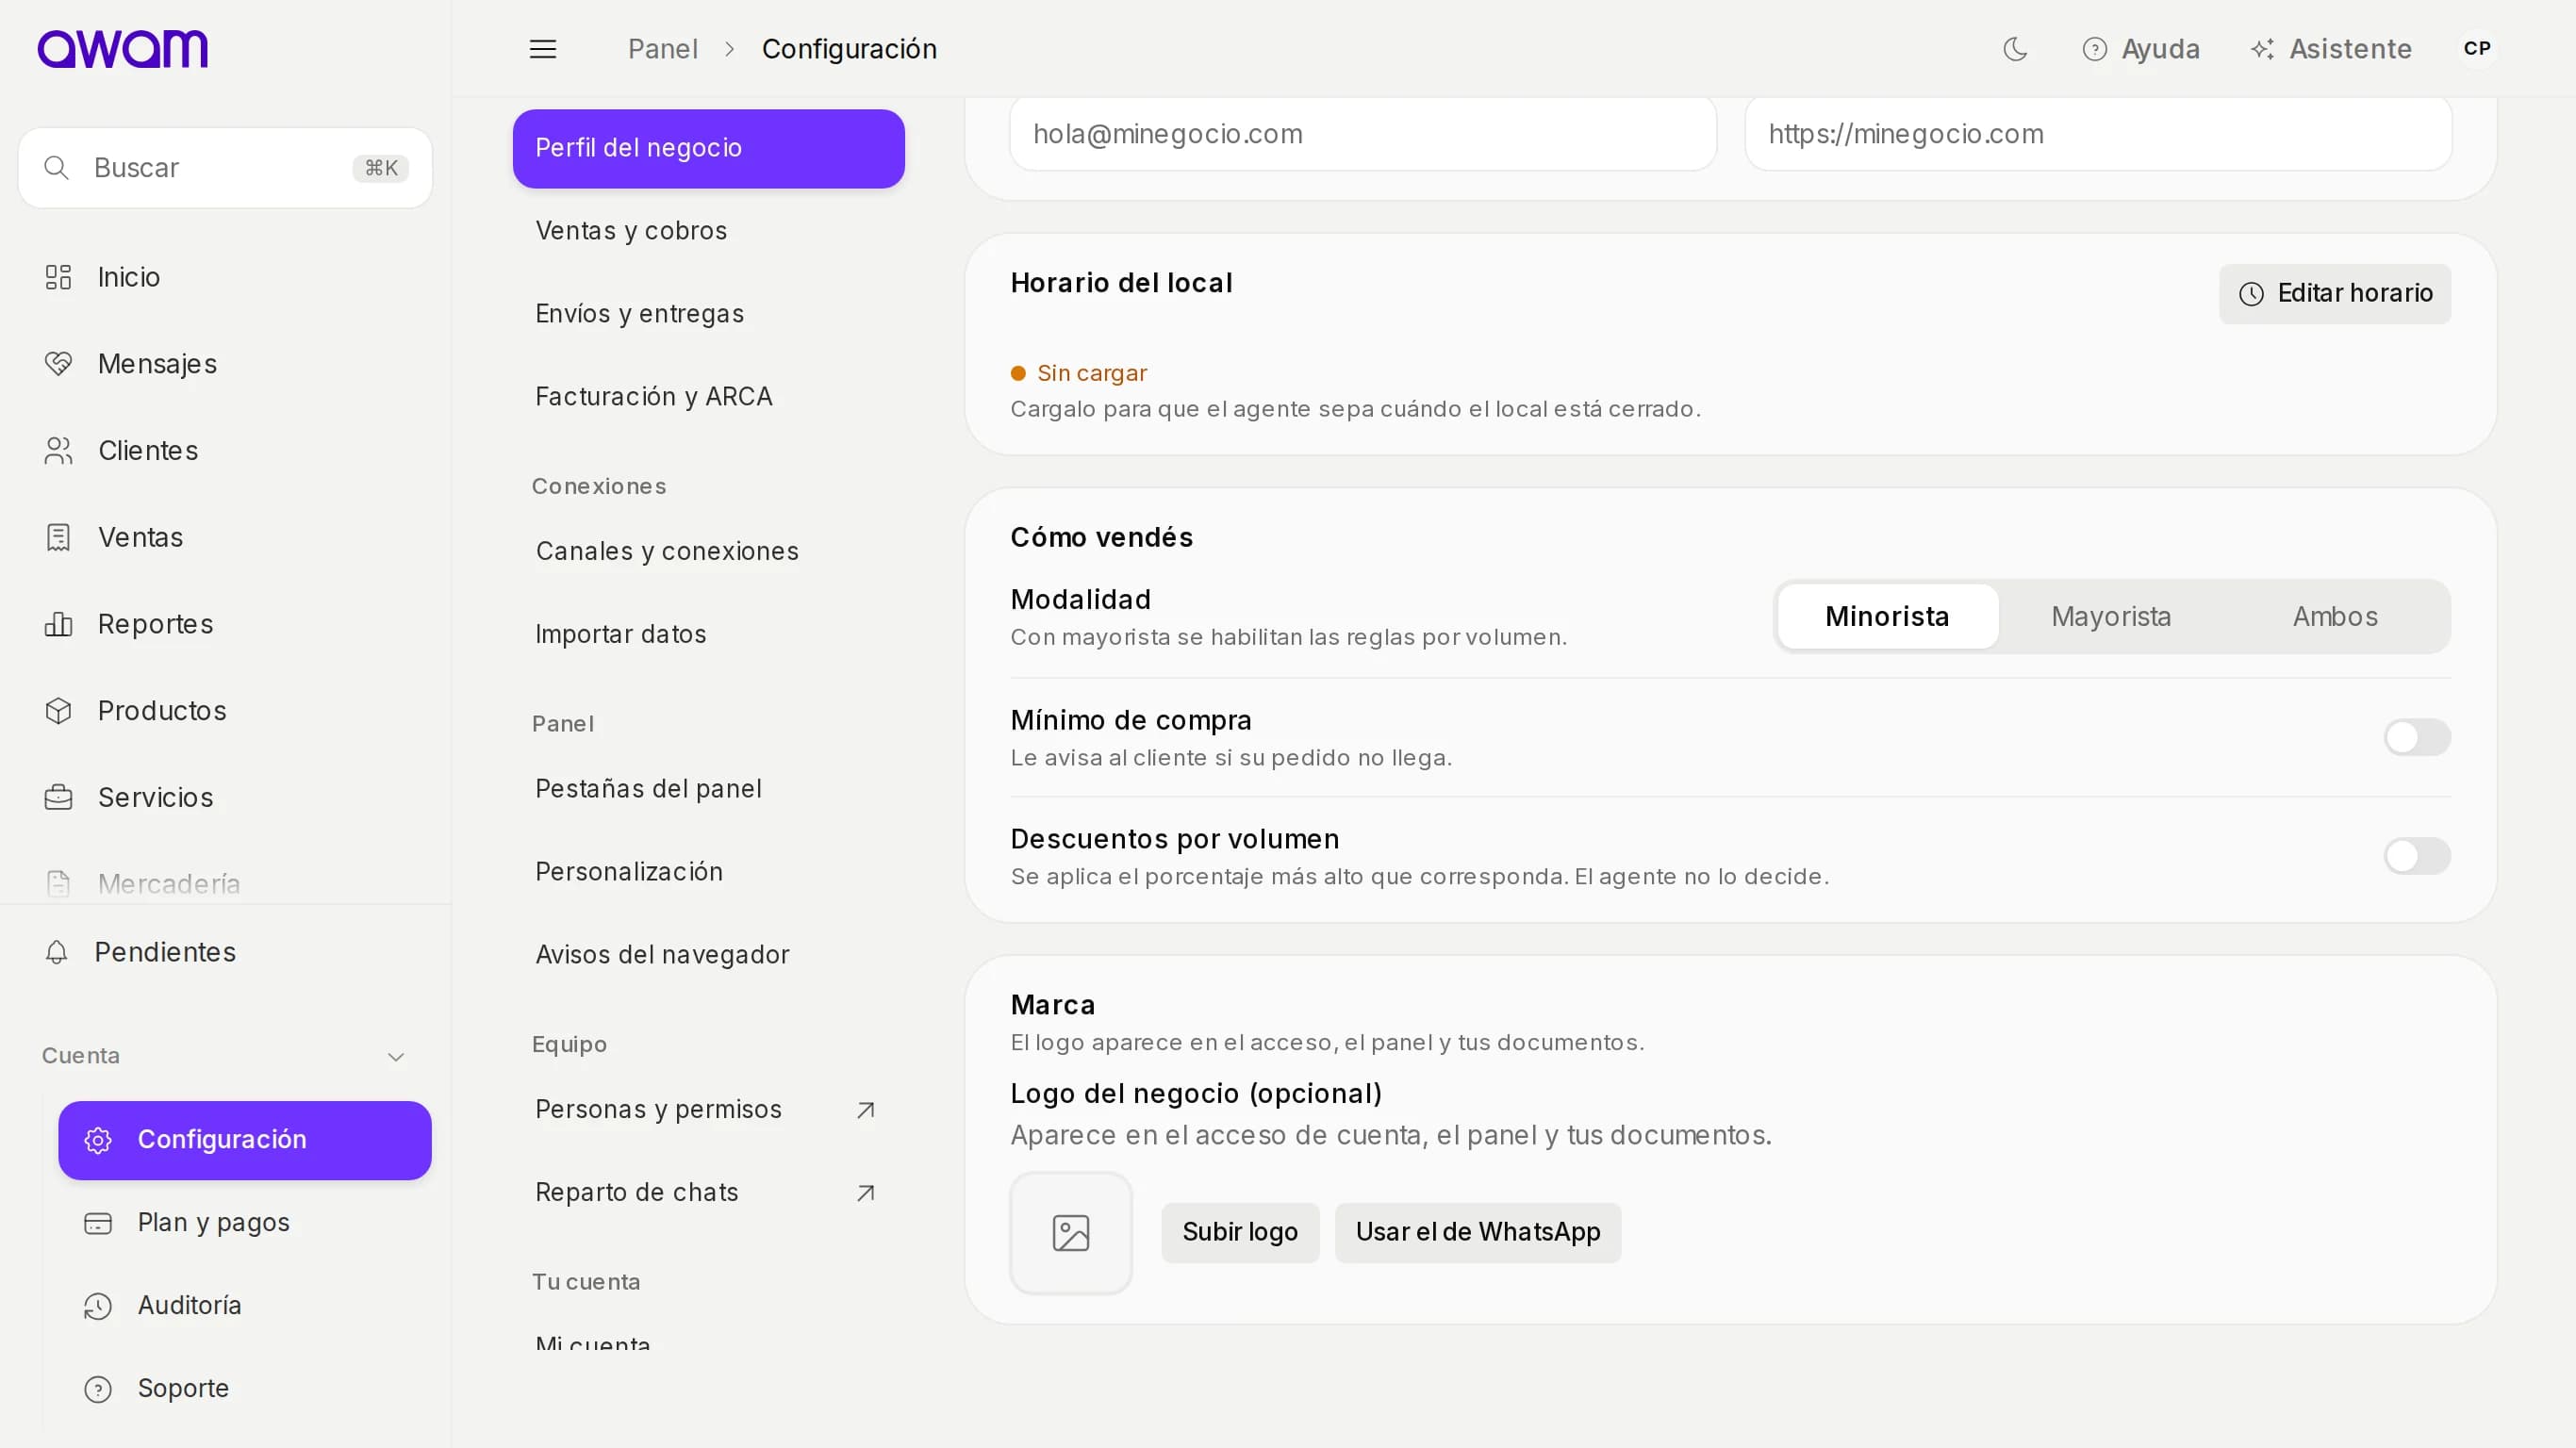Screen dimensions: 2576x1448
Task: Go to Panel in the breadcrumb
Action: tap(662, 49)
